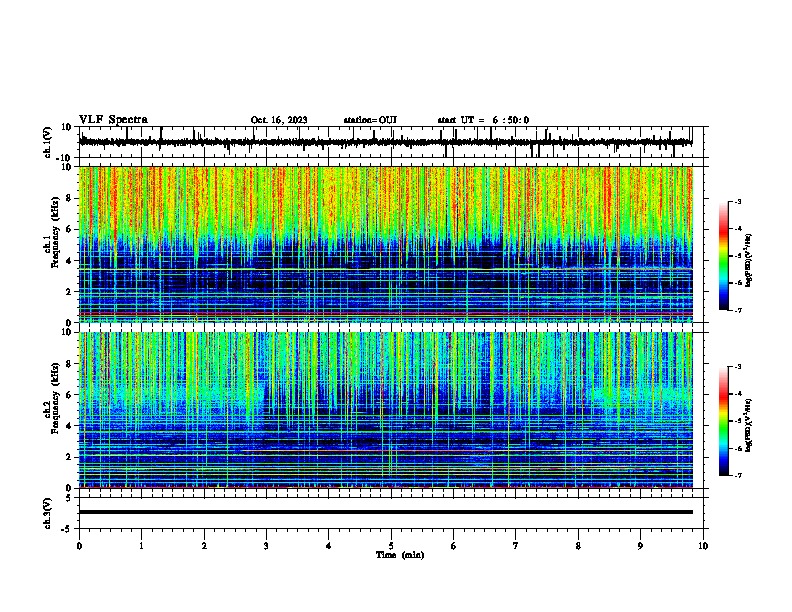792x612 pixels.
Task: Click the "VLF Spectra" plot title
Action: [x=113, y=120]
